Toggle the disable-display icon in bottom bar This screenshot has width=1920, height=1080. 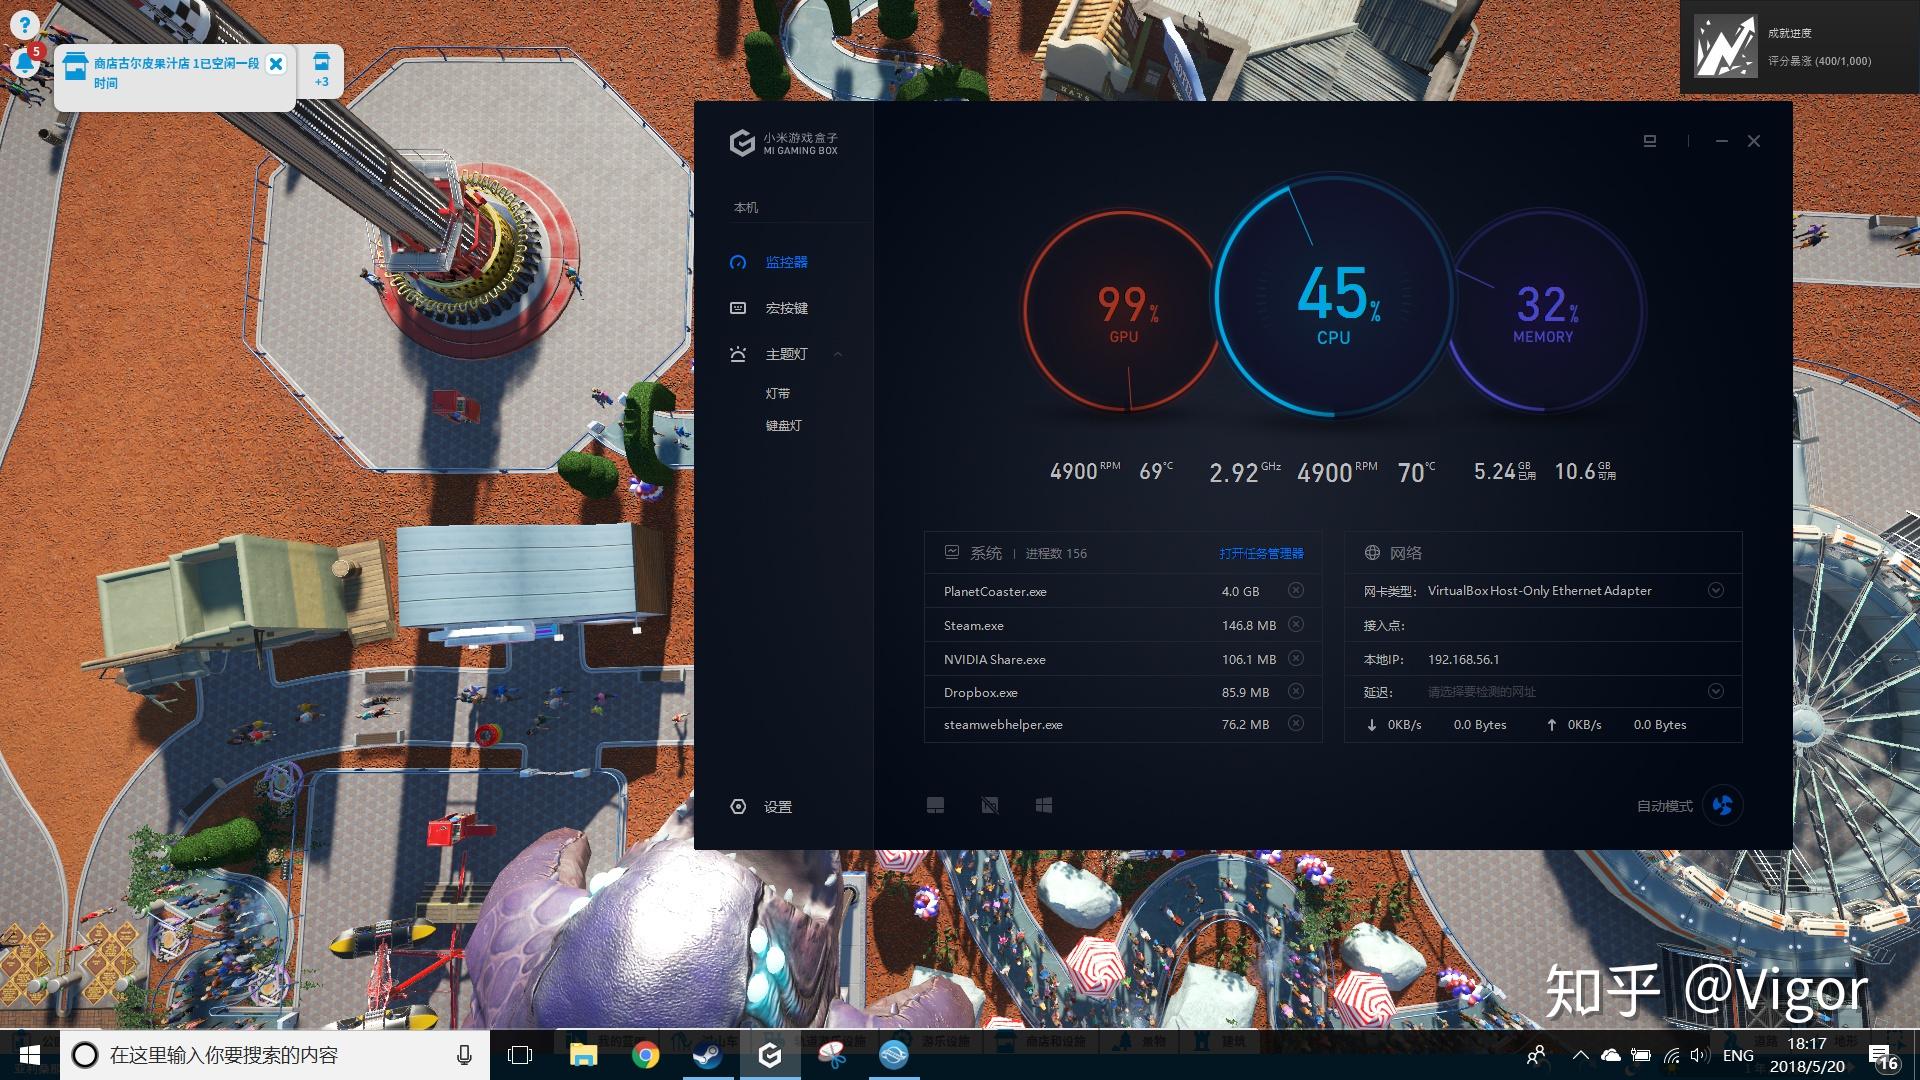tap(989, 805)
